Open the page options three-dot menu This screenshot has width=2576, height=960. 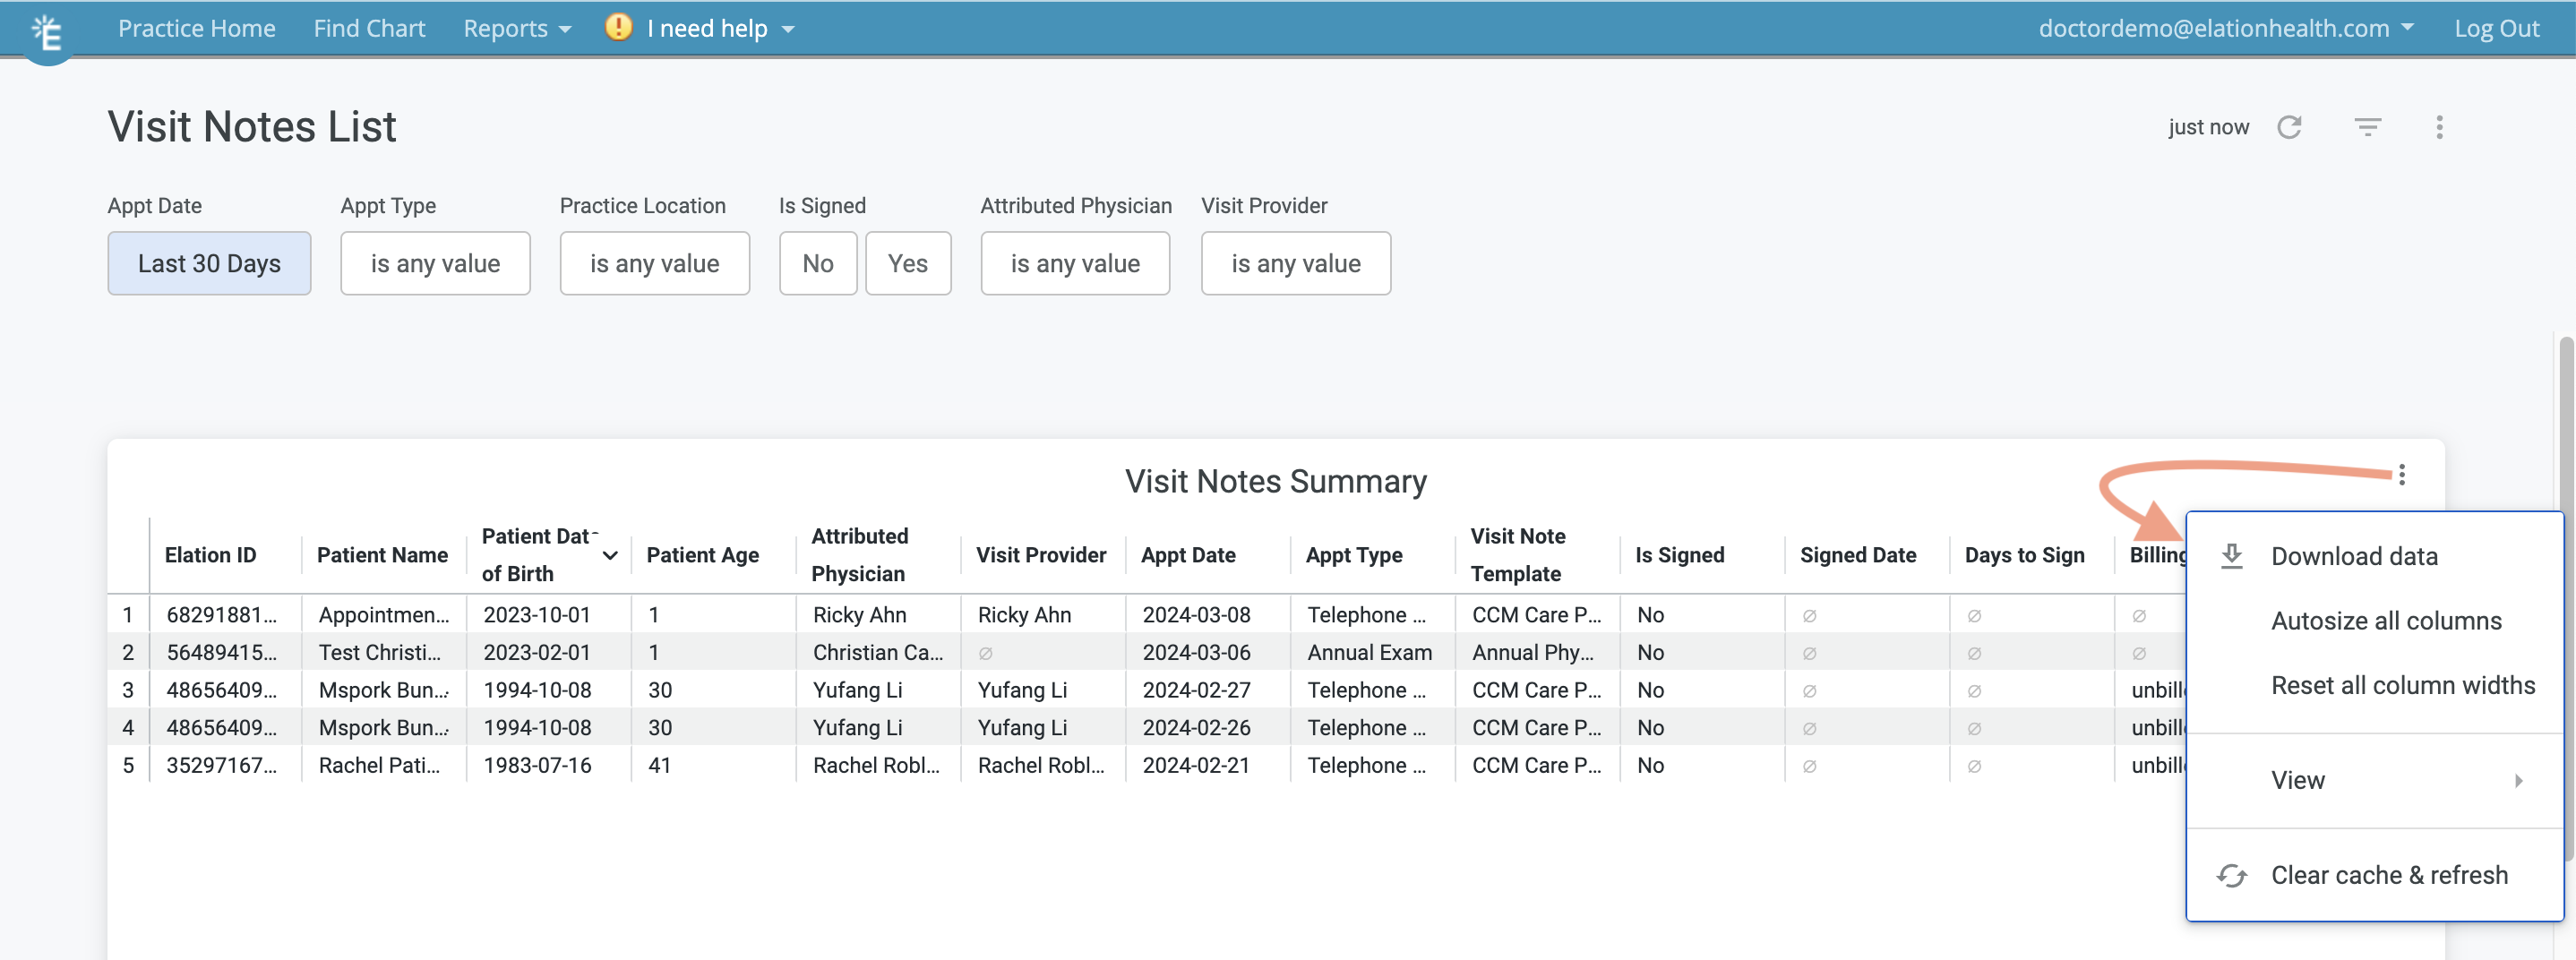[x=2440, y=127]
